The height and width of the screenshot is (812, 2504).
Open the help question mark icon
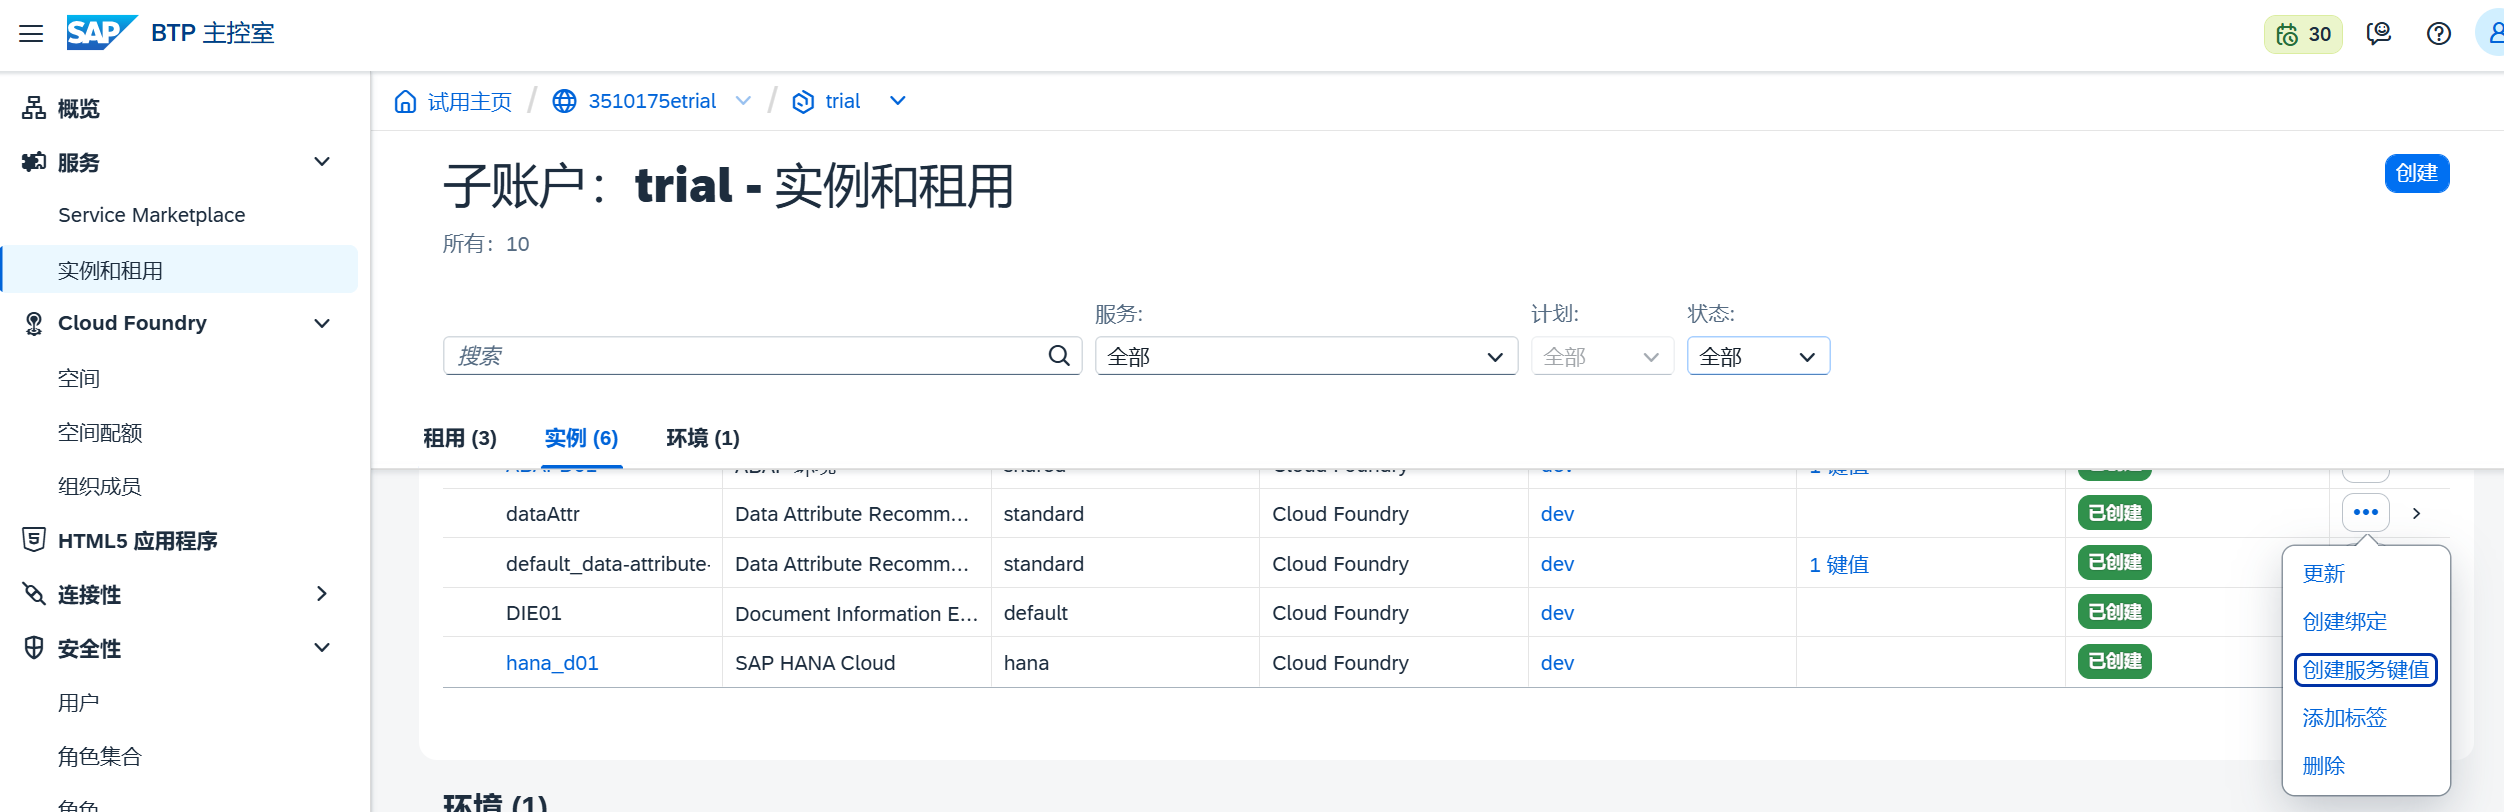tap(2439, 34)
